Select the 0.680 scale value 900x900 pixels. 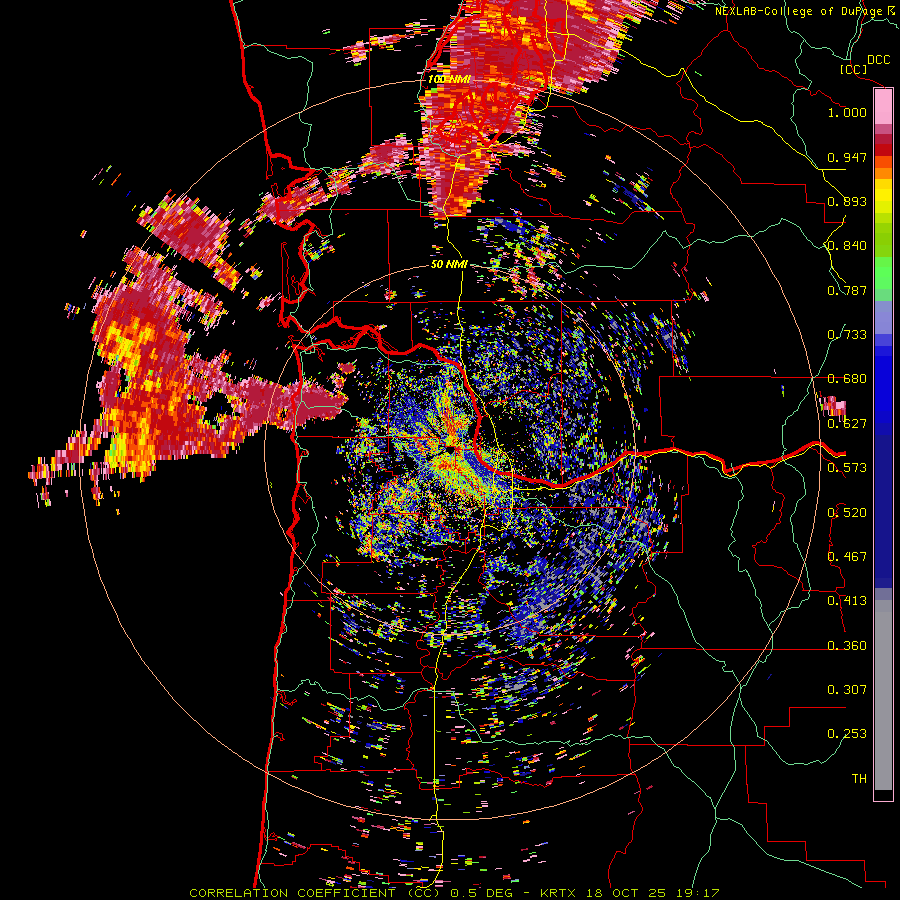[x=847, y=379]
